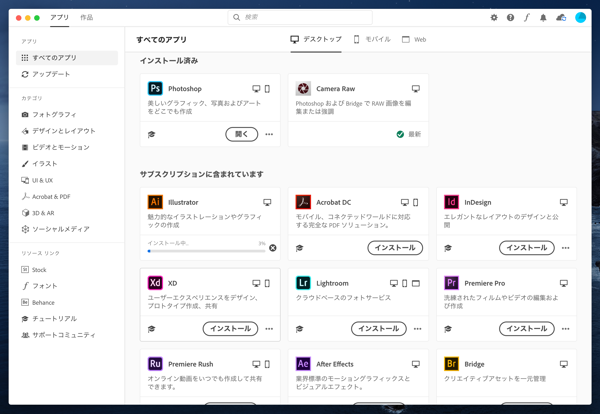This screenshot has width=600, height=414.
Task: Open InDesign more options ellipsis
Action: (x=566, y=248)
